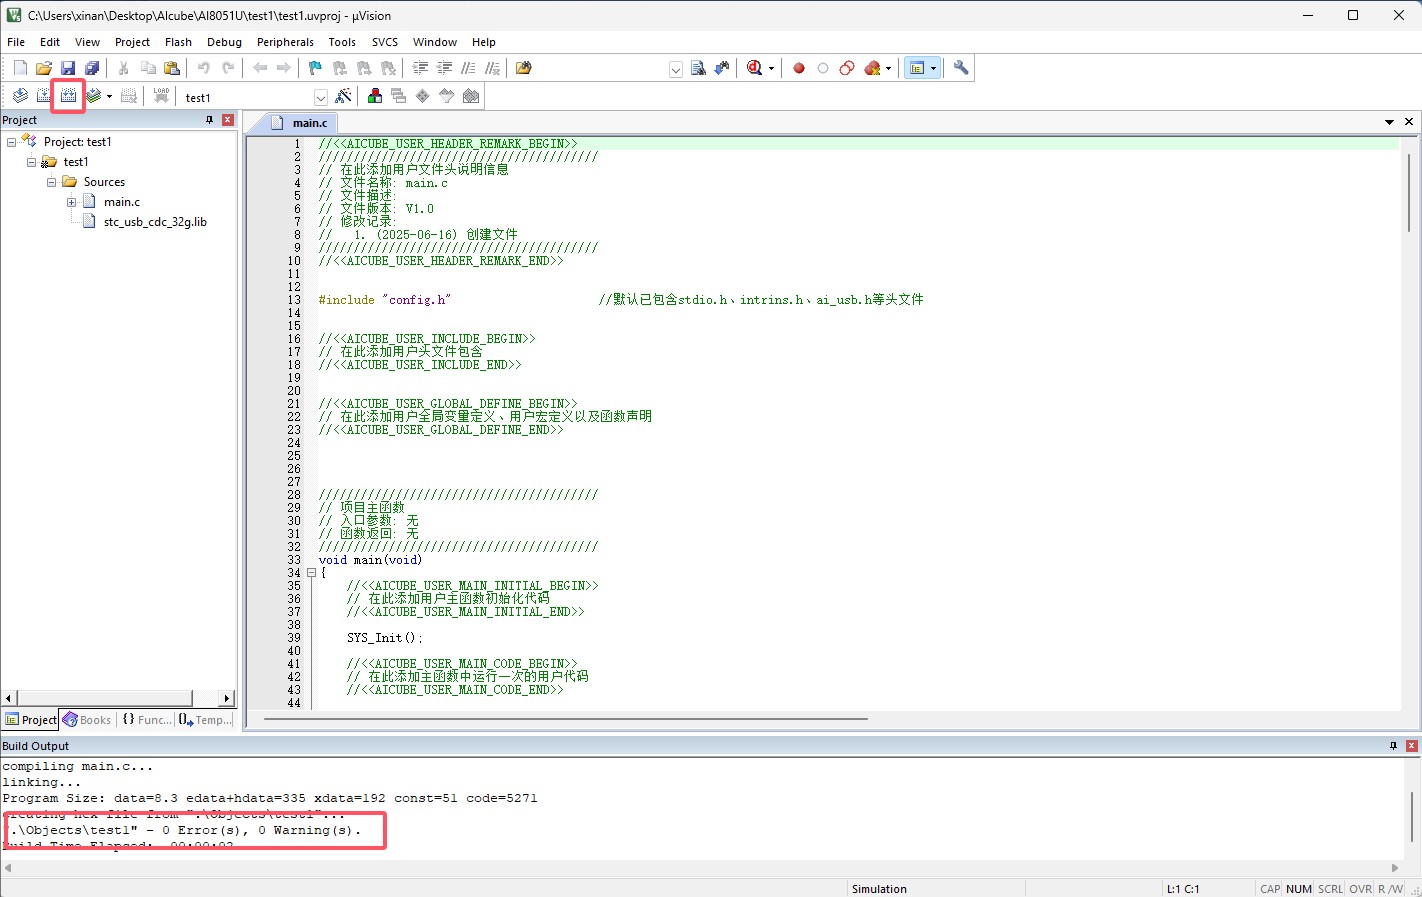The image size is (1422, 897).
Task: Click the Batch Build icon
Action: tap(93, 96)
